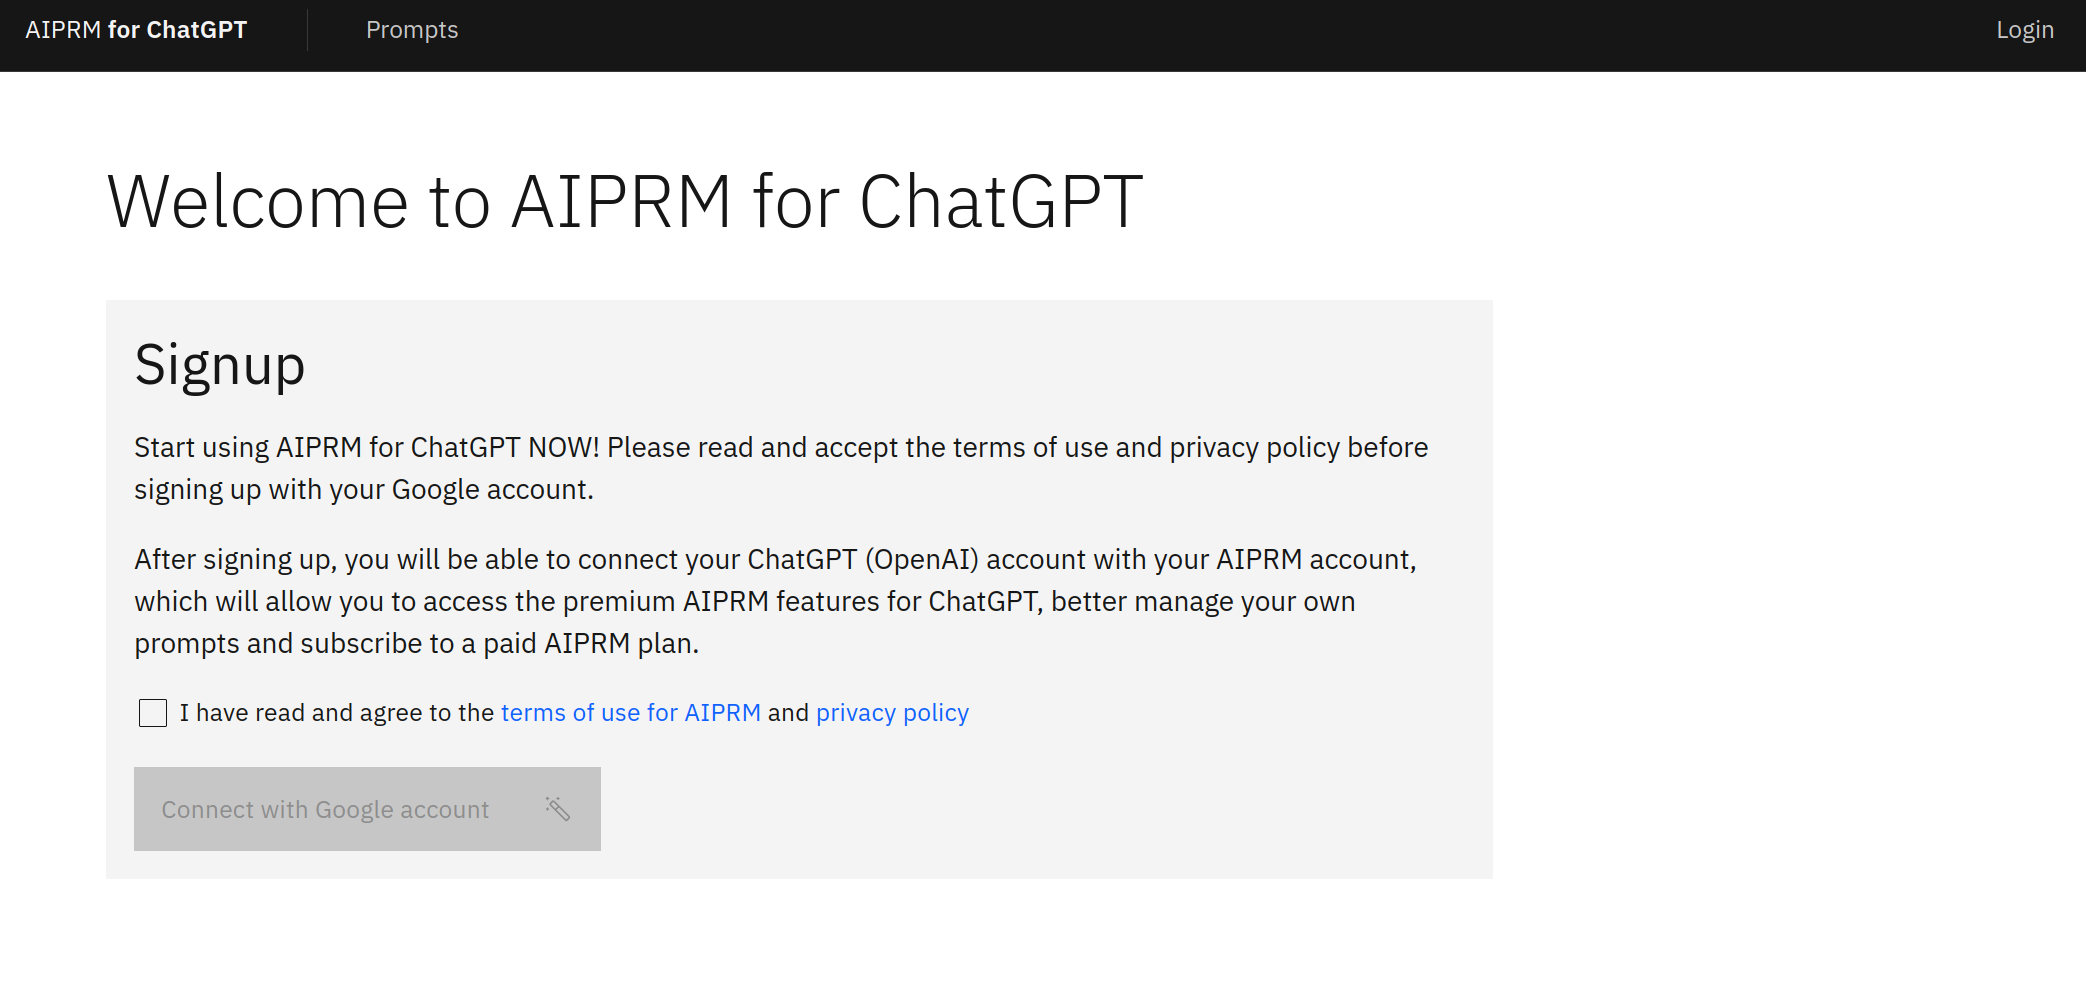Click empty gray area right of Connect button
Image resolution: width=2086 pixels, height=1006 pixels.
tap(1040, 809)
